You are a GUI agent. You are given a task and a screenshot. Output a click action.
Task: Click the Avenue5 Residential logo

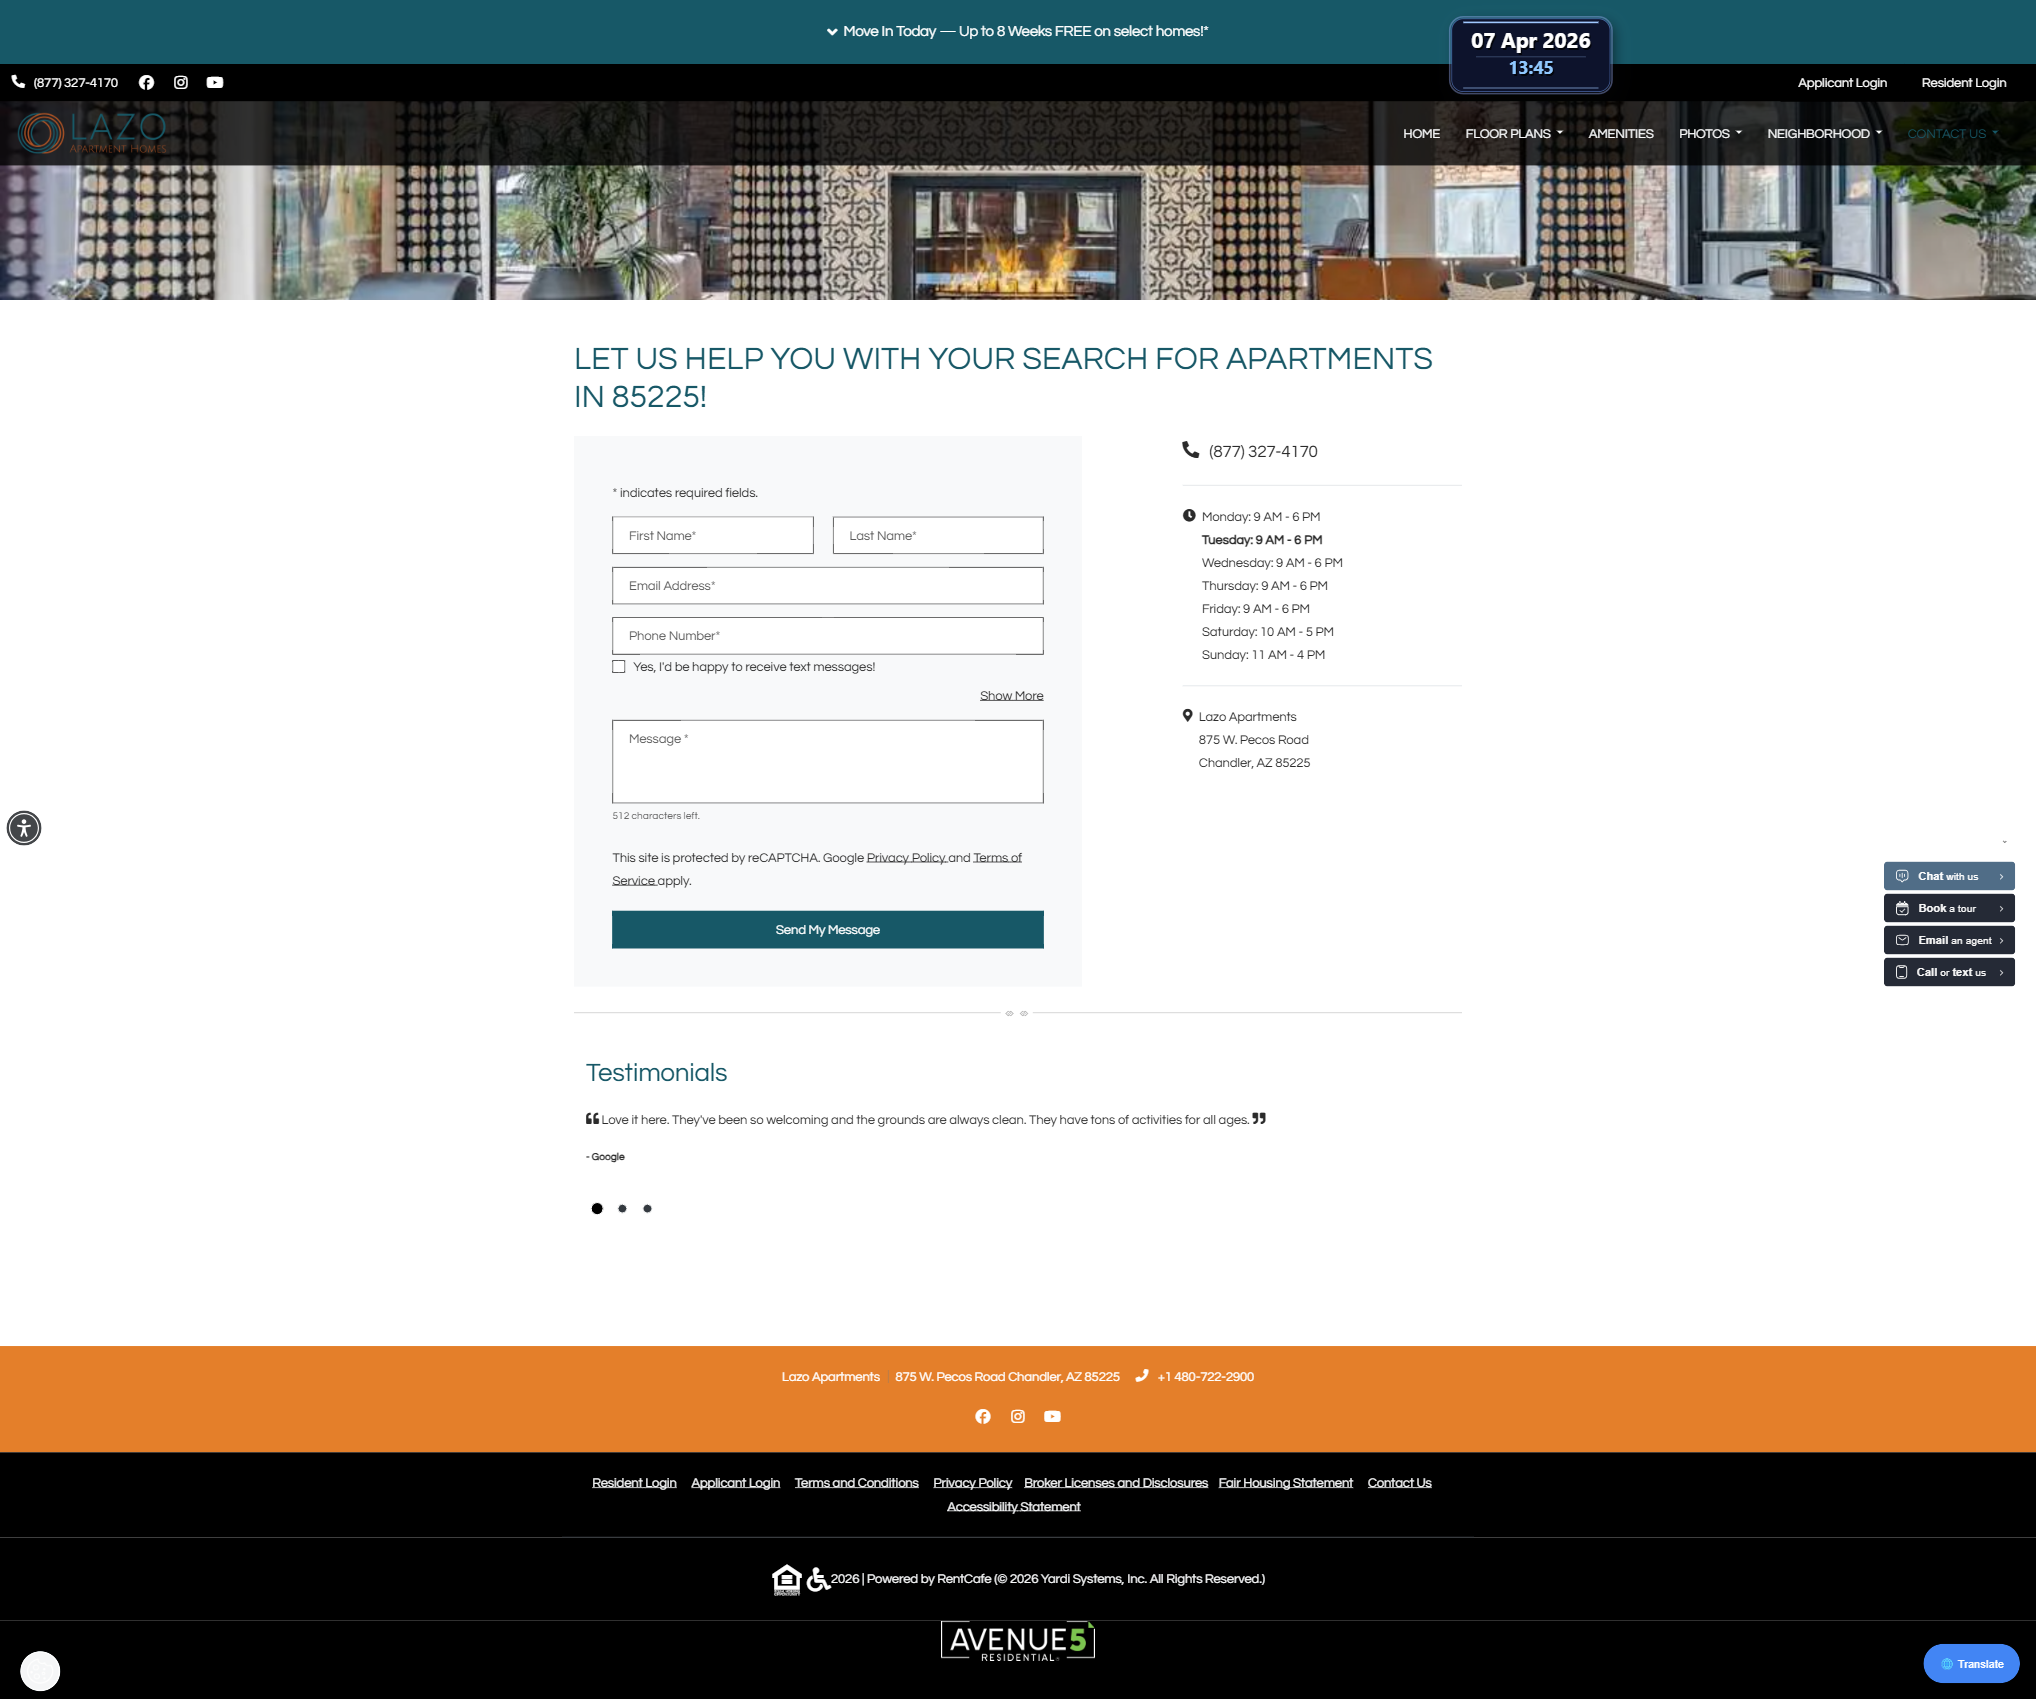1017,1642
